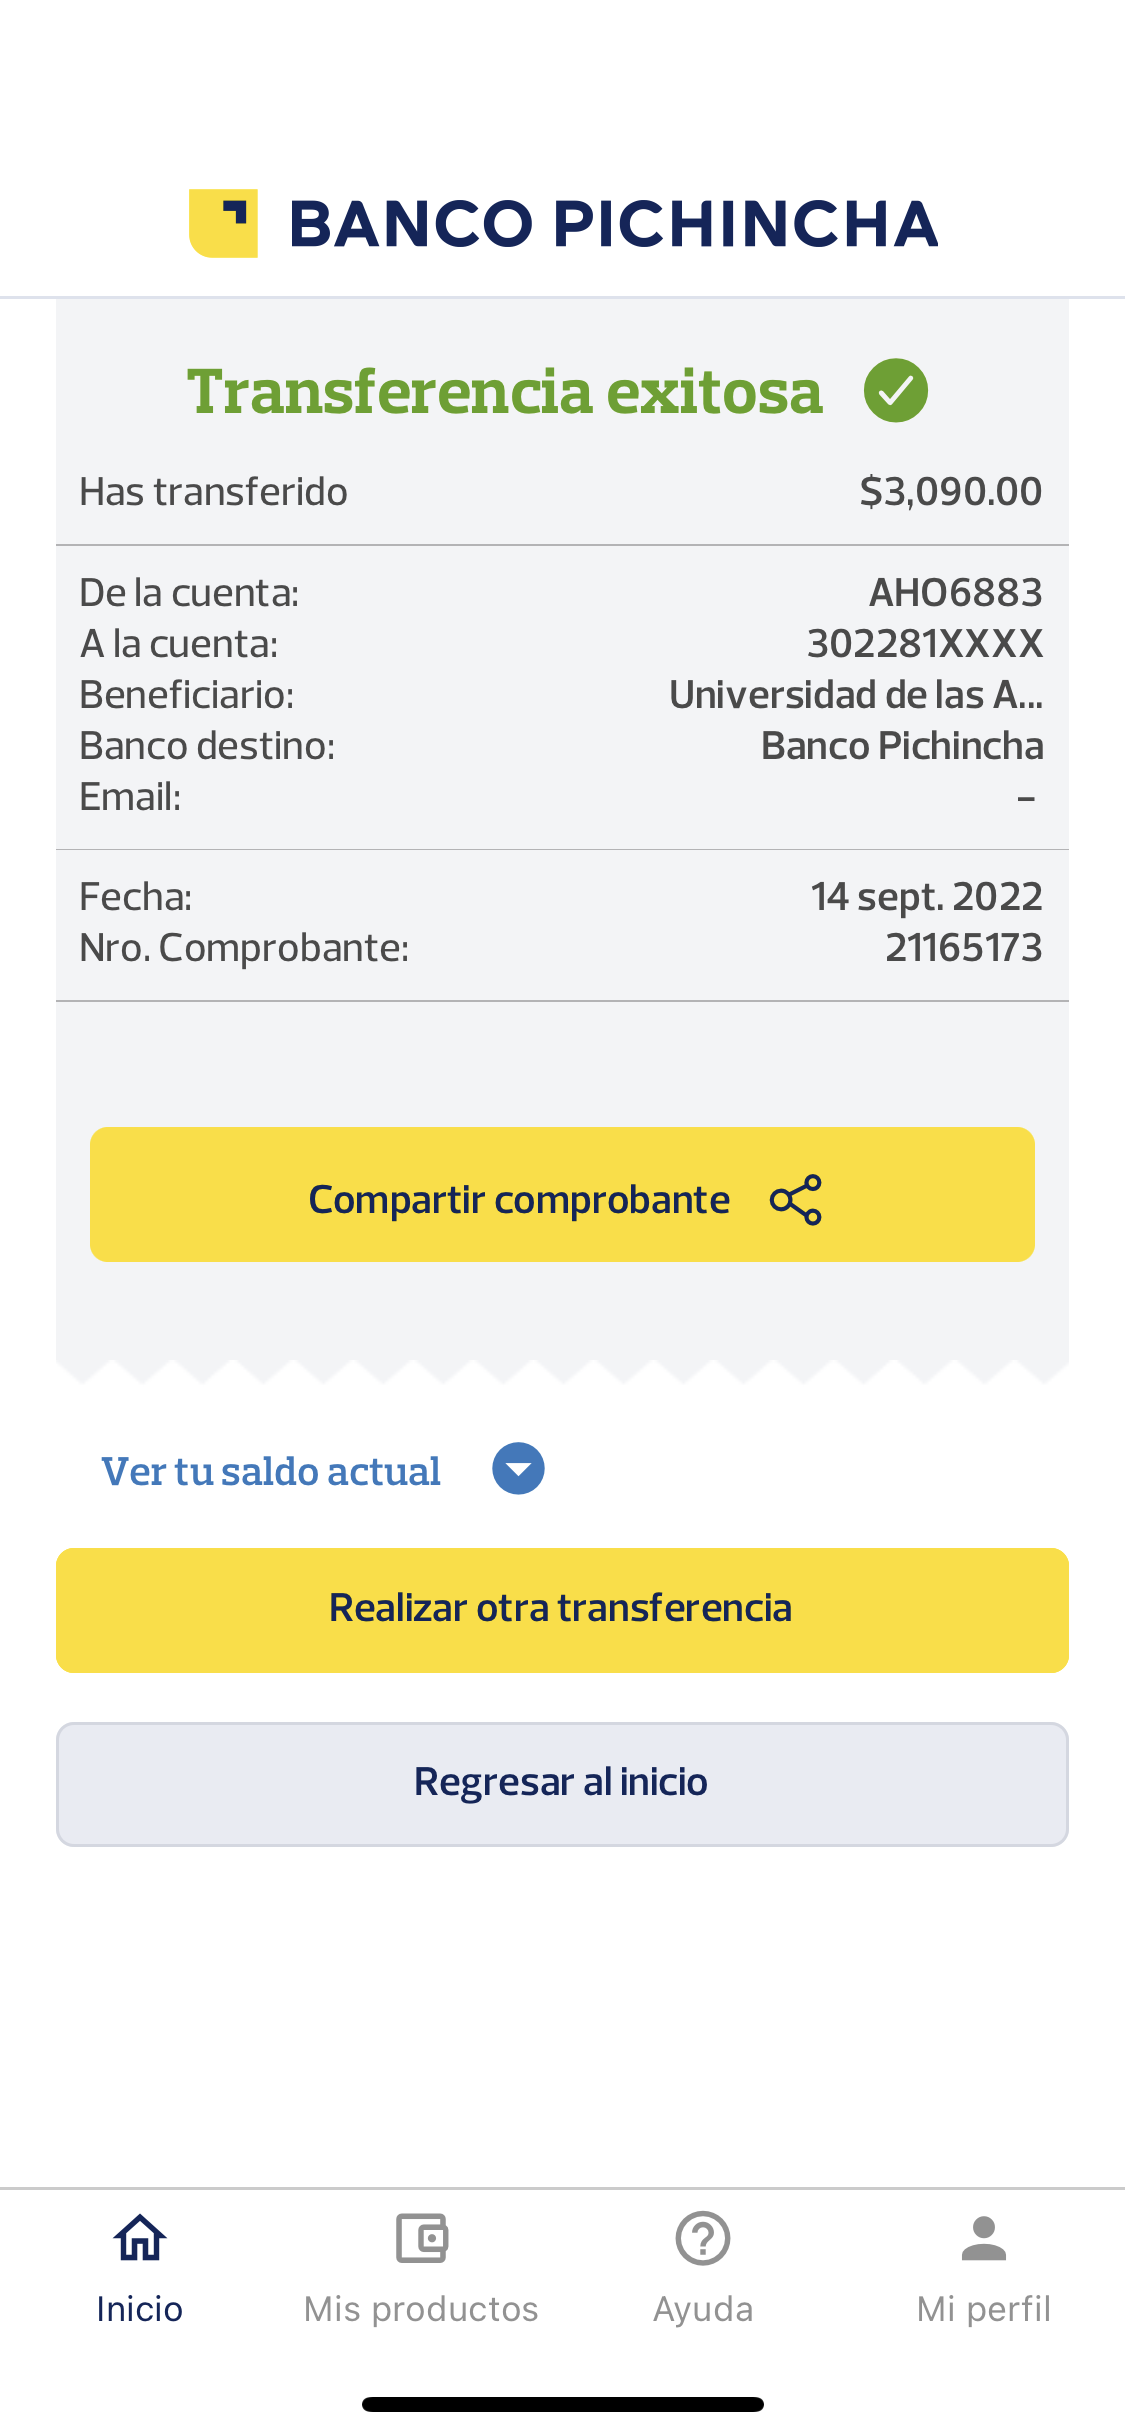Expand the blue saldo actual arrow
Screen dimensions: 1125x2436
tap(518, 1469)
